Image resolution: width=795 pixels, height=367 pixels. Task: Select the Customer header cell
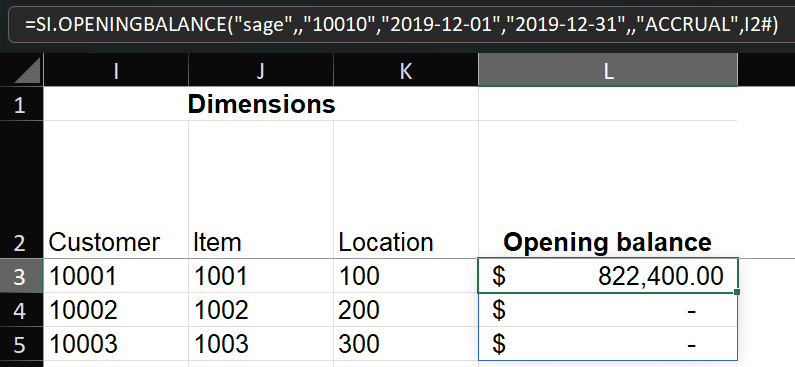[116, 190]
